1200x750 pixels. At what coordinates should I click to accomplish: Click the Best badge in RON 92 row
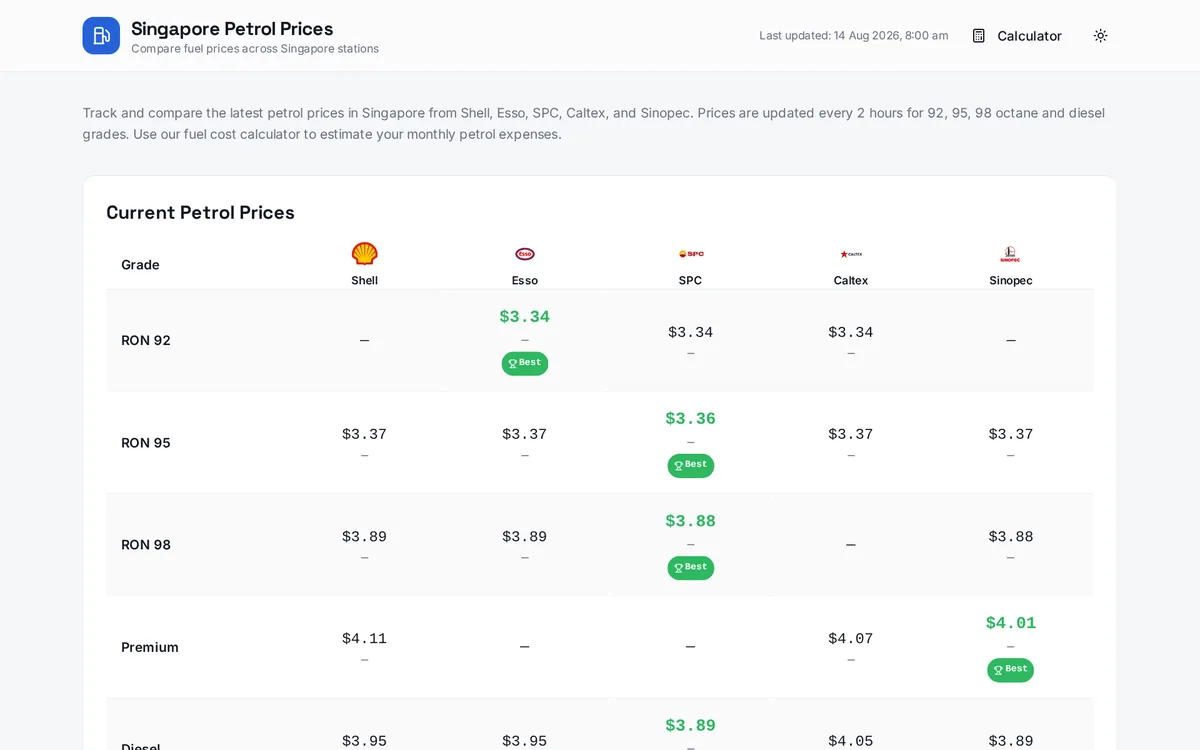pyautogui.click(x=525, y=363)
